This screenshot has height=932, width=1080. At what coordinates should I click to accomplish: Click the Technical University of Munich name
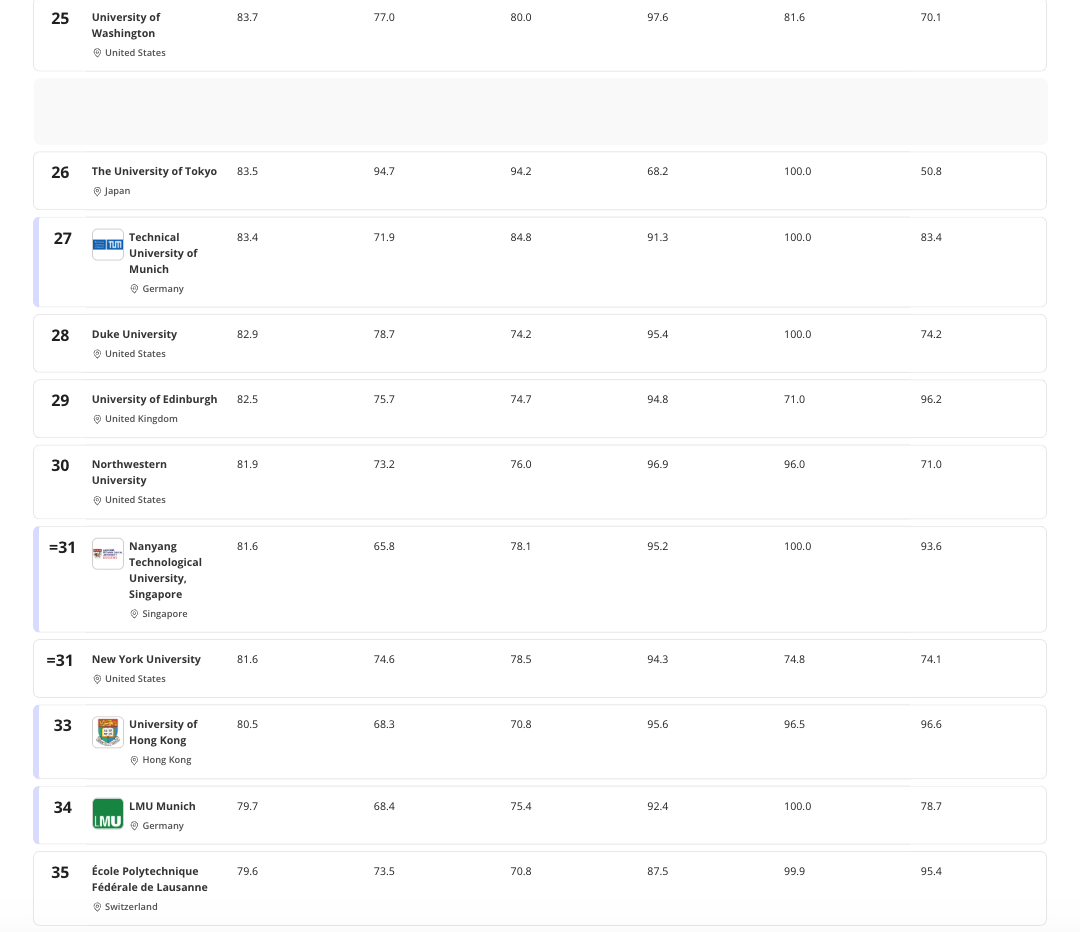coord(163,253)
